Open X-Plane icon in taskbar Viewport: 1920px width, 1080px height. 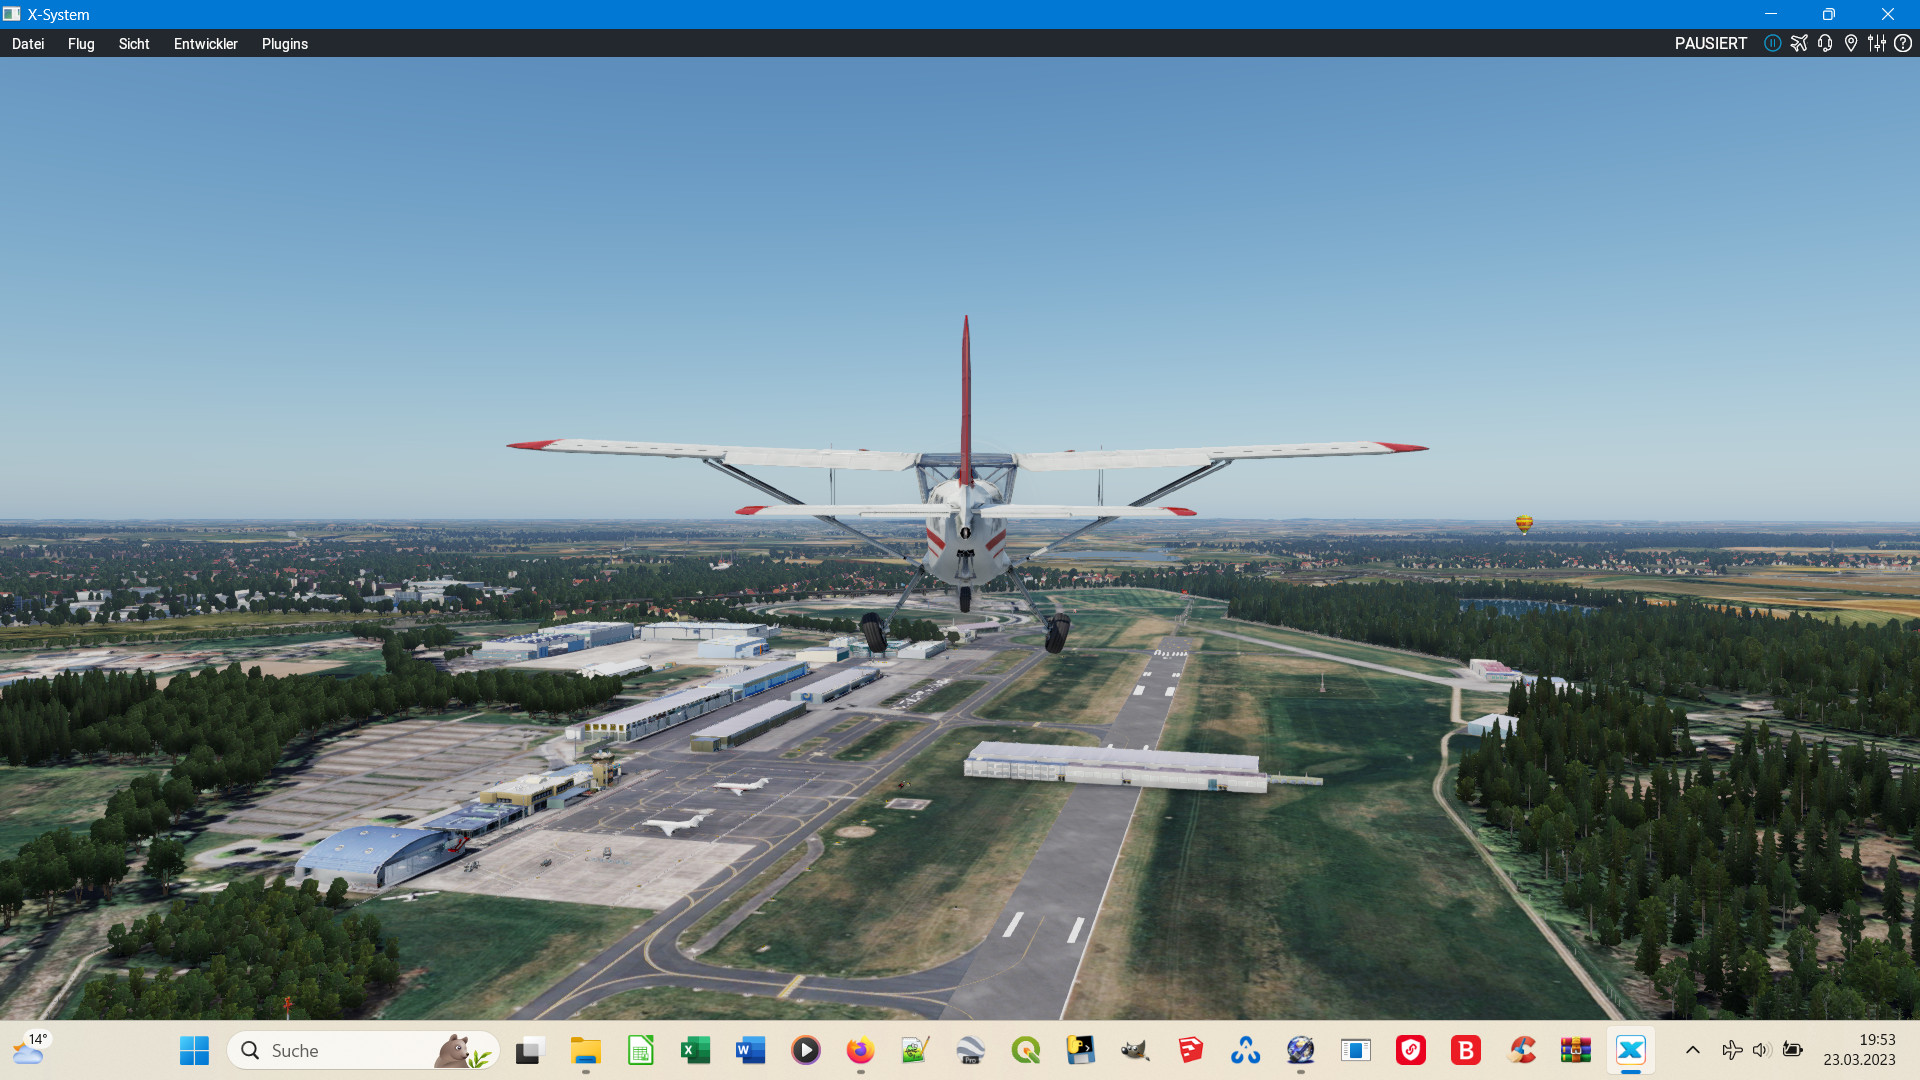pos(1630,1050)
